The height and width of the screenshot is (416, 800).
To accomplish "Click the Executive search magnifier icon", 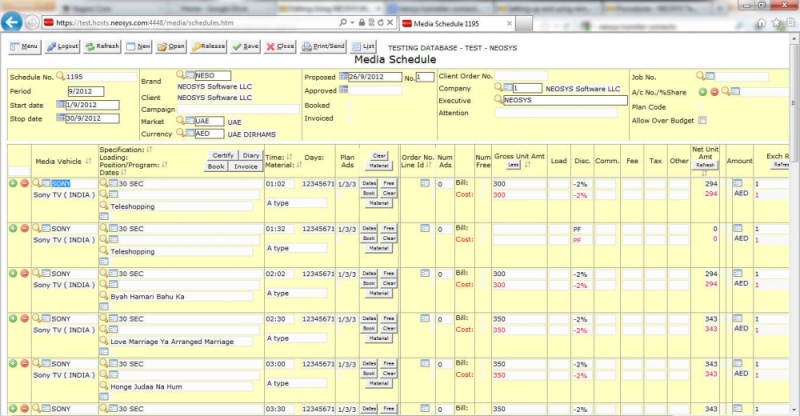I will coord(498,100).
